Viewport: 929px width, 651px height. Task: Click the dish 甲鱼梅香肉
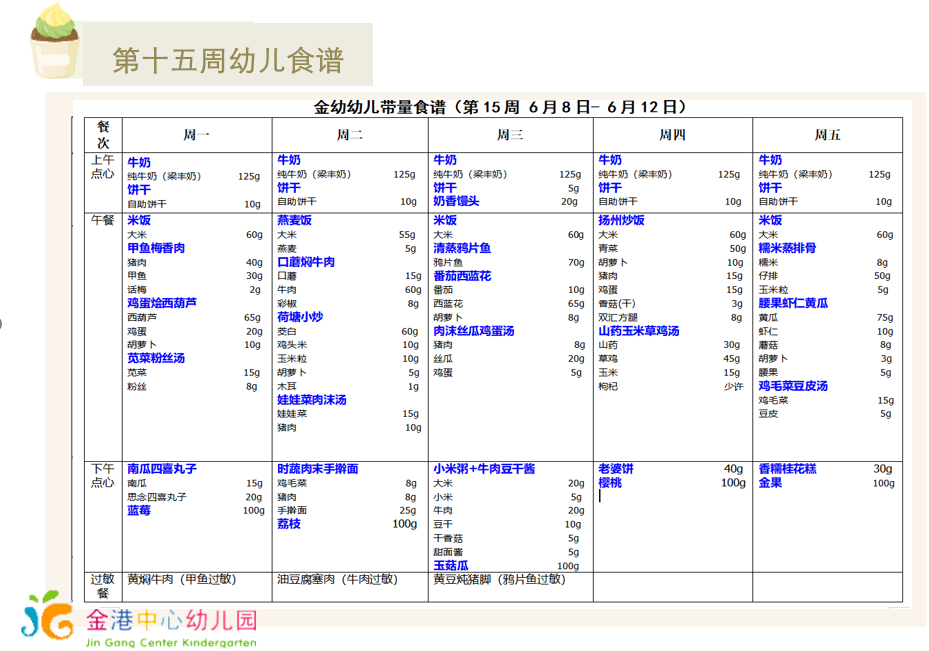coord(156,248)
